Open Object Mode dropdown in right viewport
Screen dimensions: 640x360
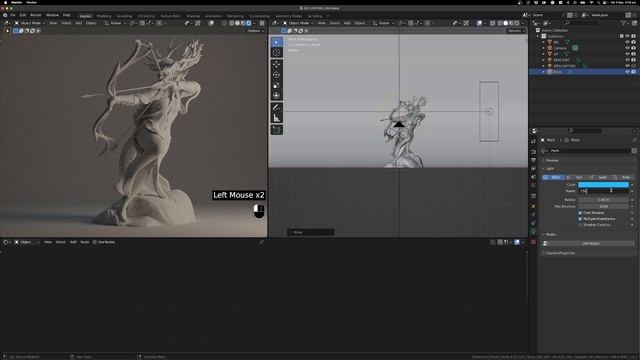298,23
